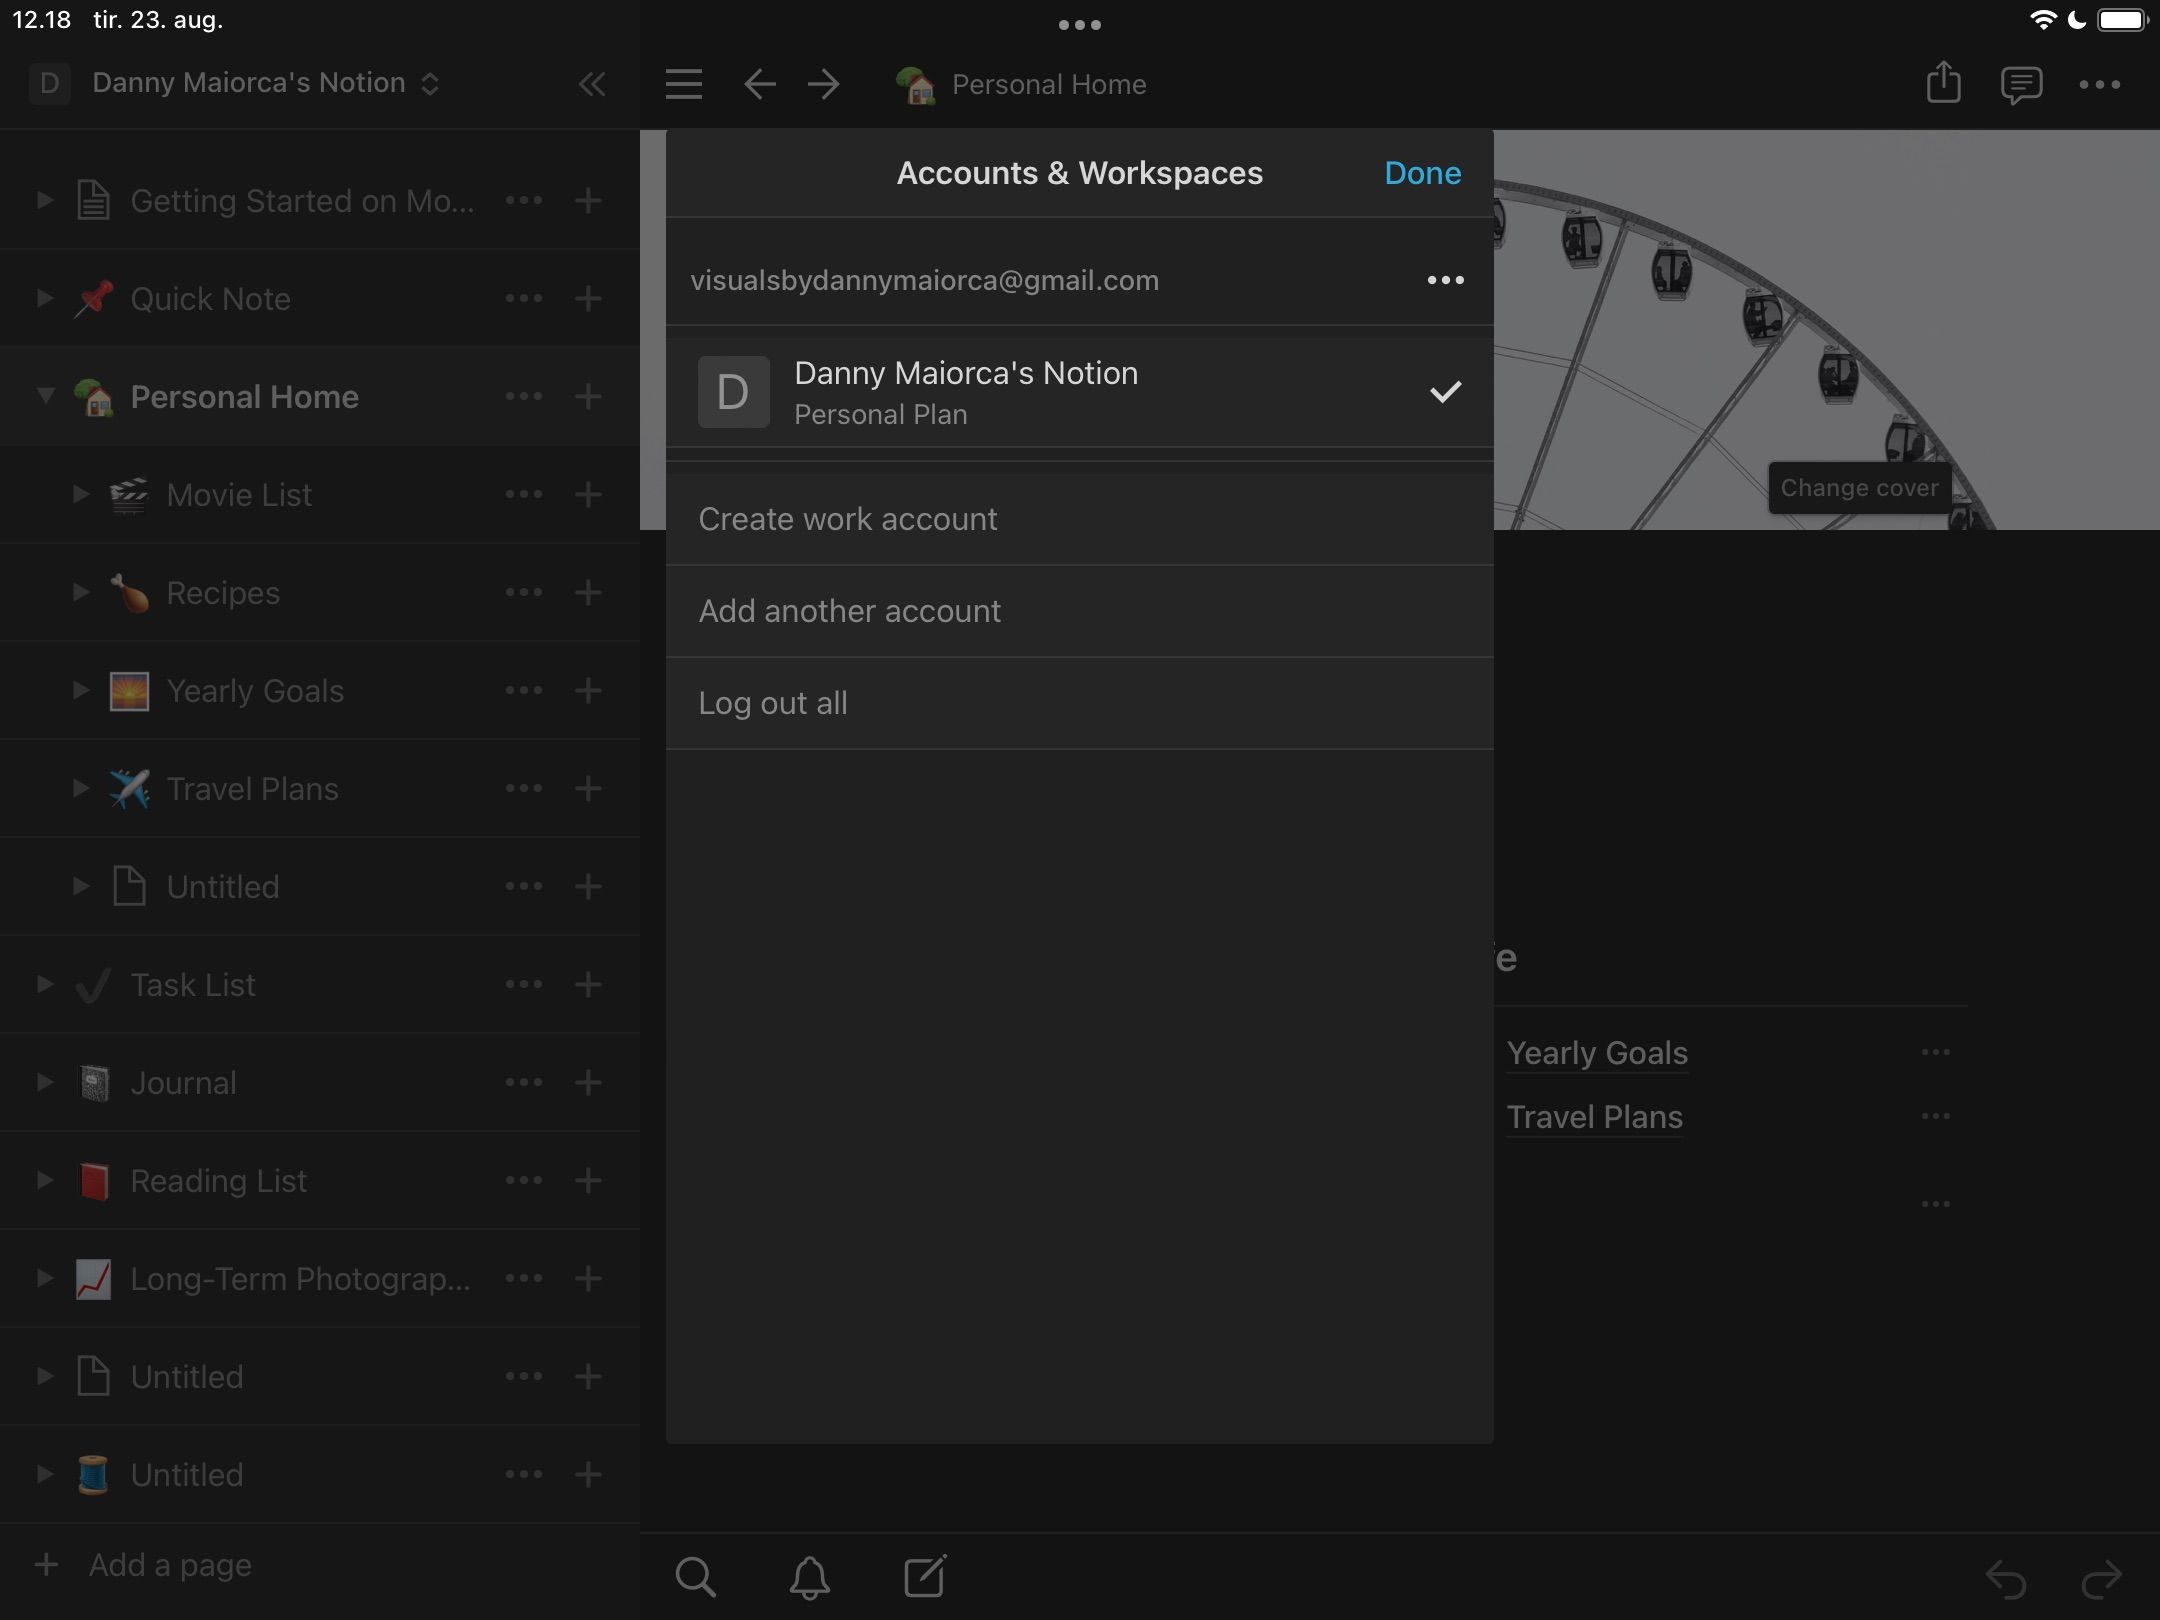Add subpage with plus beside Recipes

(x=588, y=593)
